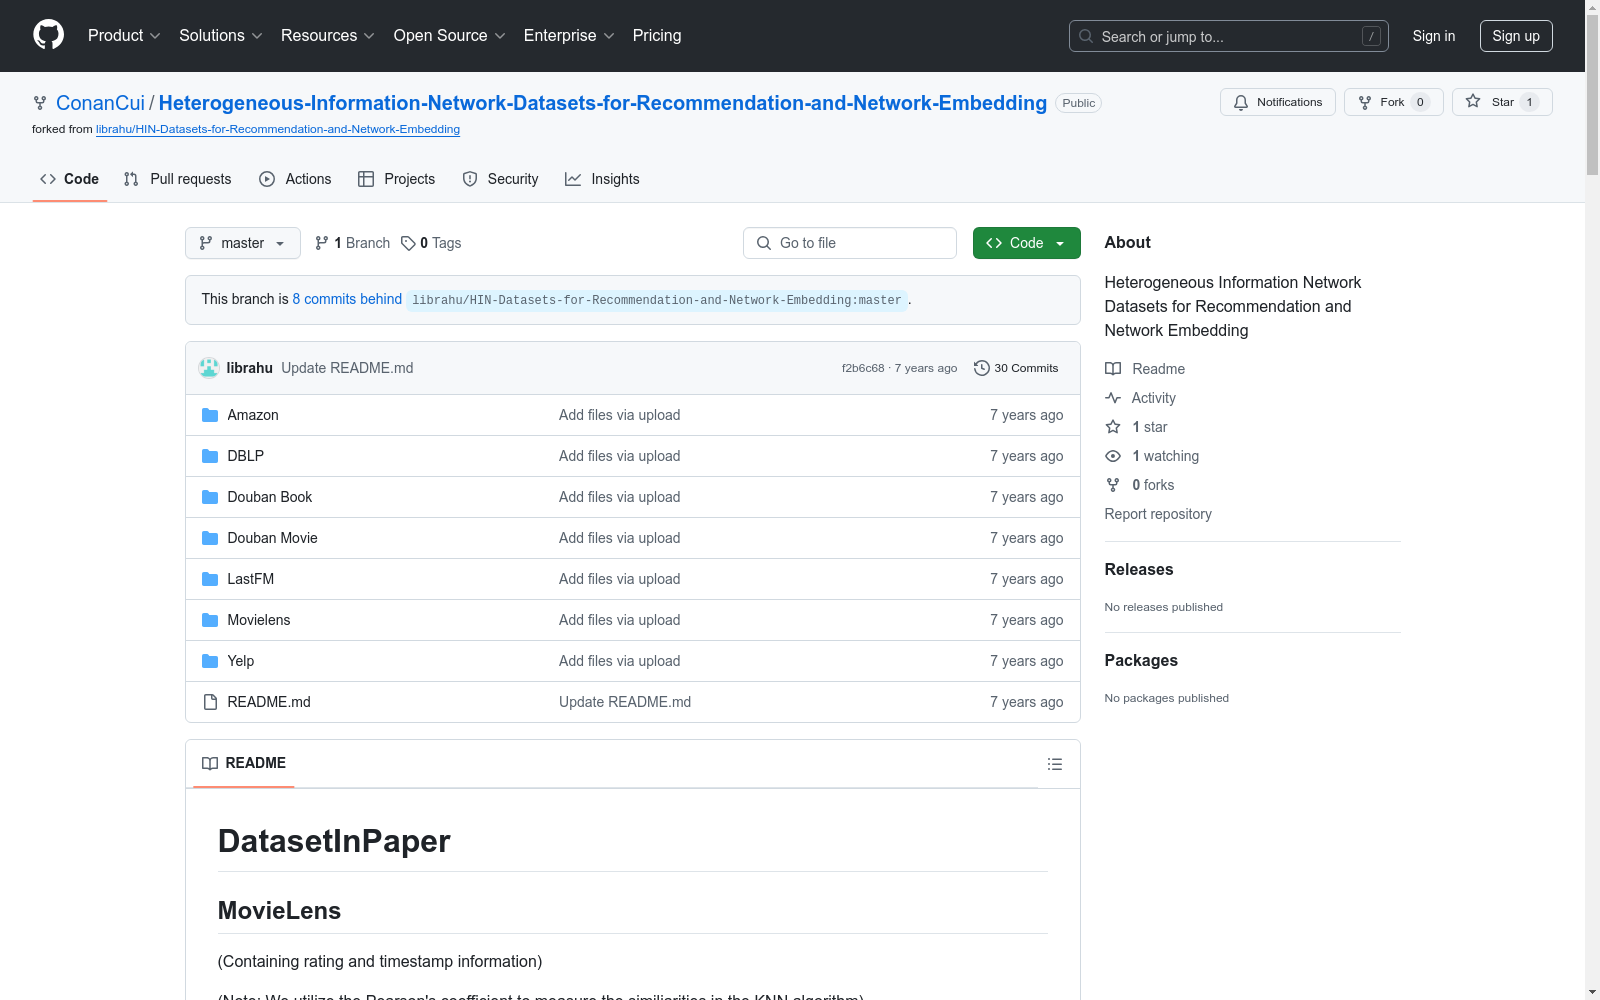Click the Releases heading

pyautogui.click(x=1139, y=569)
